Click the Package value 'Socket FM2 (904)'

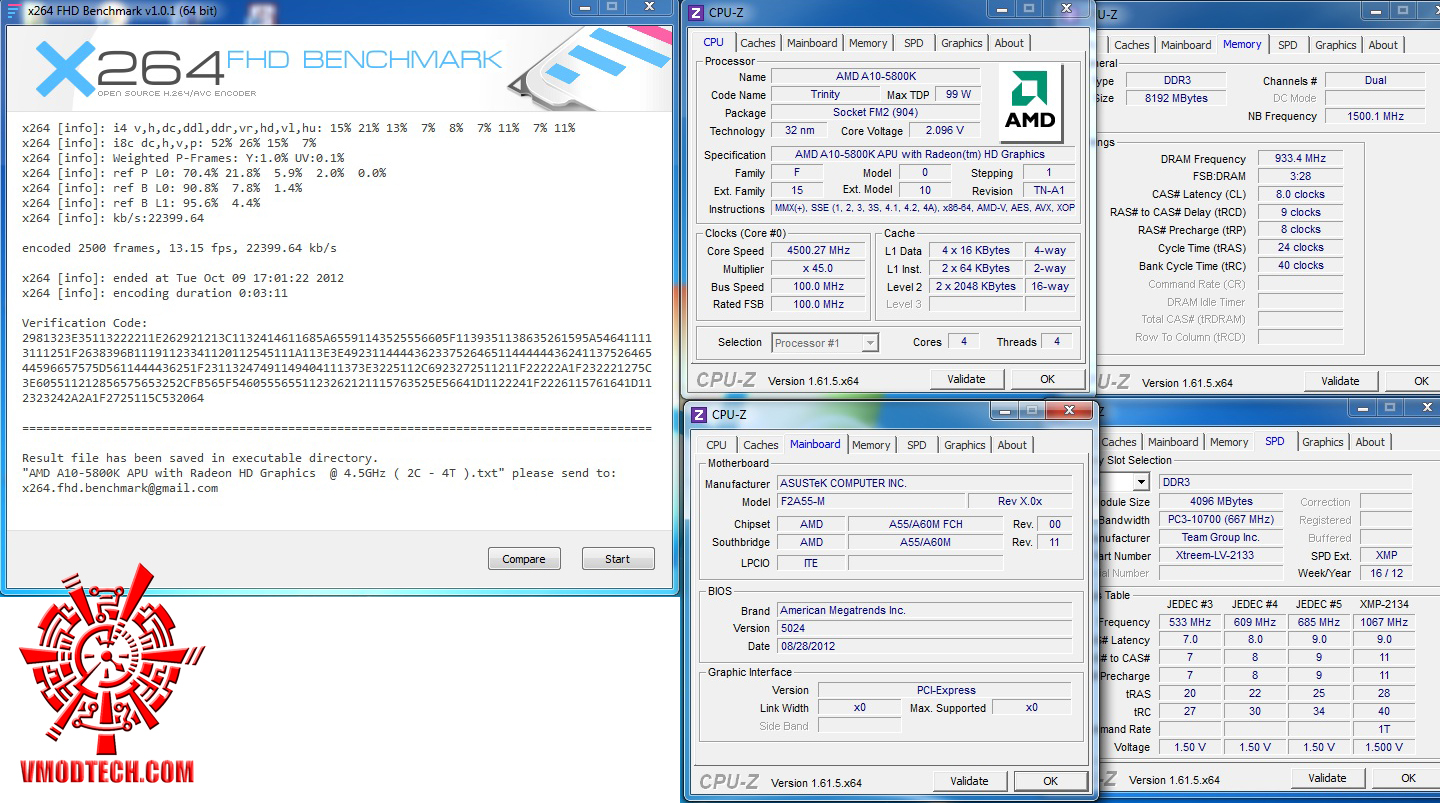(x=876, y=113)
